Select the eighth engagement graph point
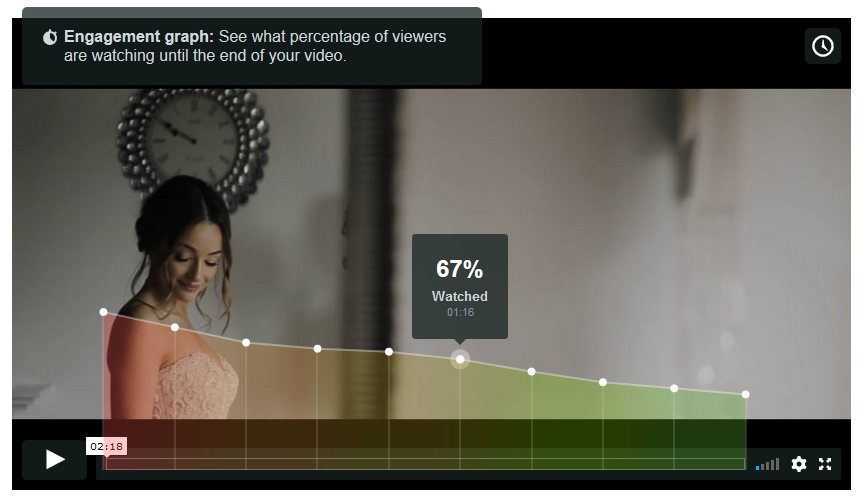Viewport: 858px width, 497px height. click(x=602, y=382)
